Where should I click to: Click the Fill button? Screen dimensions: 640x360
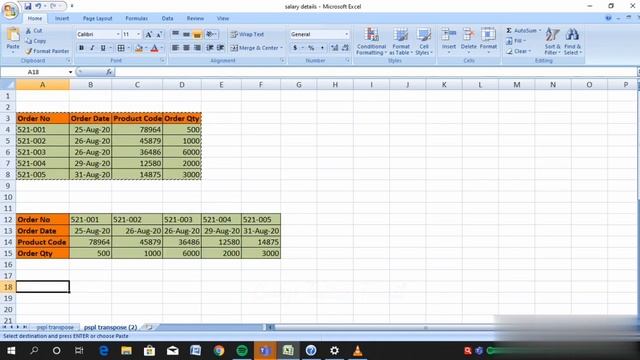(516, 41)
